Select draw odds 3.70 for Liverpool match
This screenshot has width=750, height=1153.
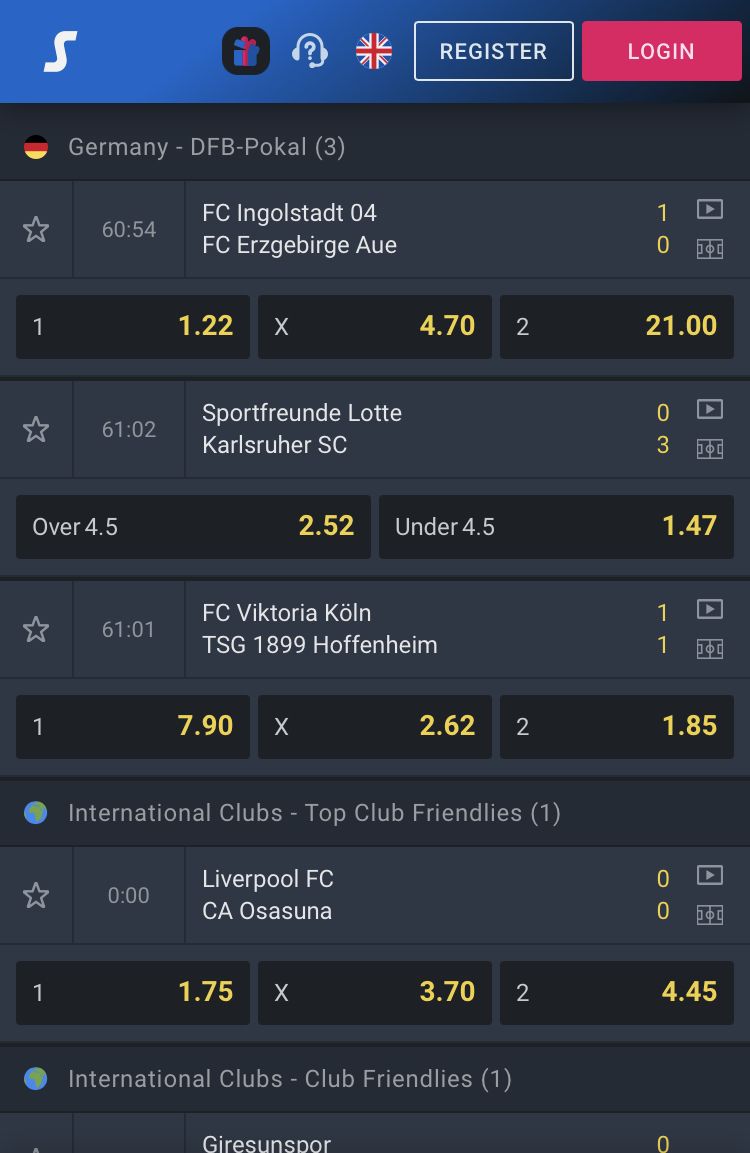click(x=375, y=993)
